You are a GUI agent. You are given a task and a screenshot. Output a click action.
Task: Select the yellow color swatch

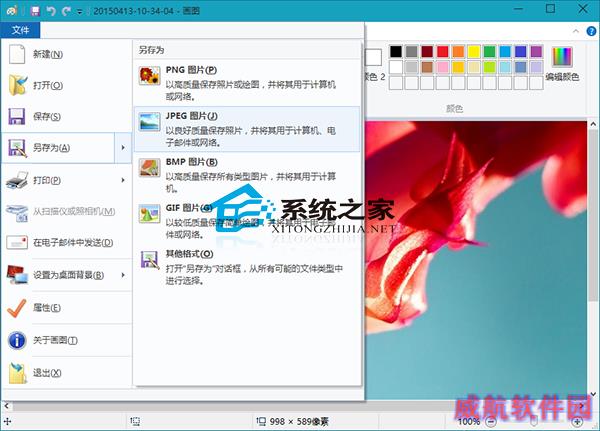pos(474,51)
